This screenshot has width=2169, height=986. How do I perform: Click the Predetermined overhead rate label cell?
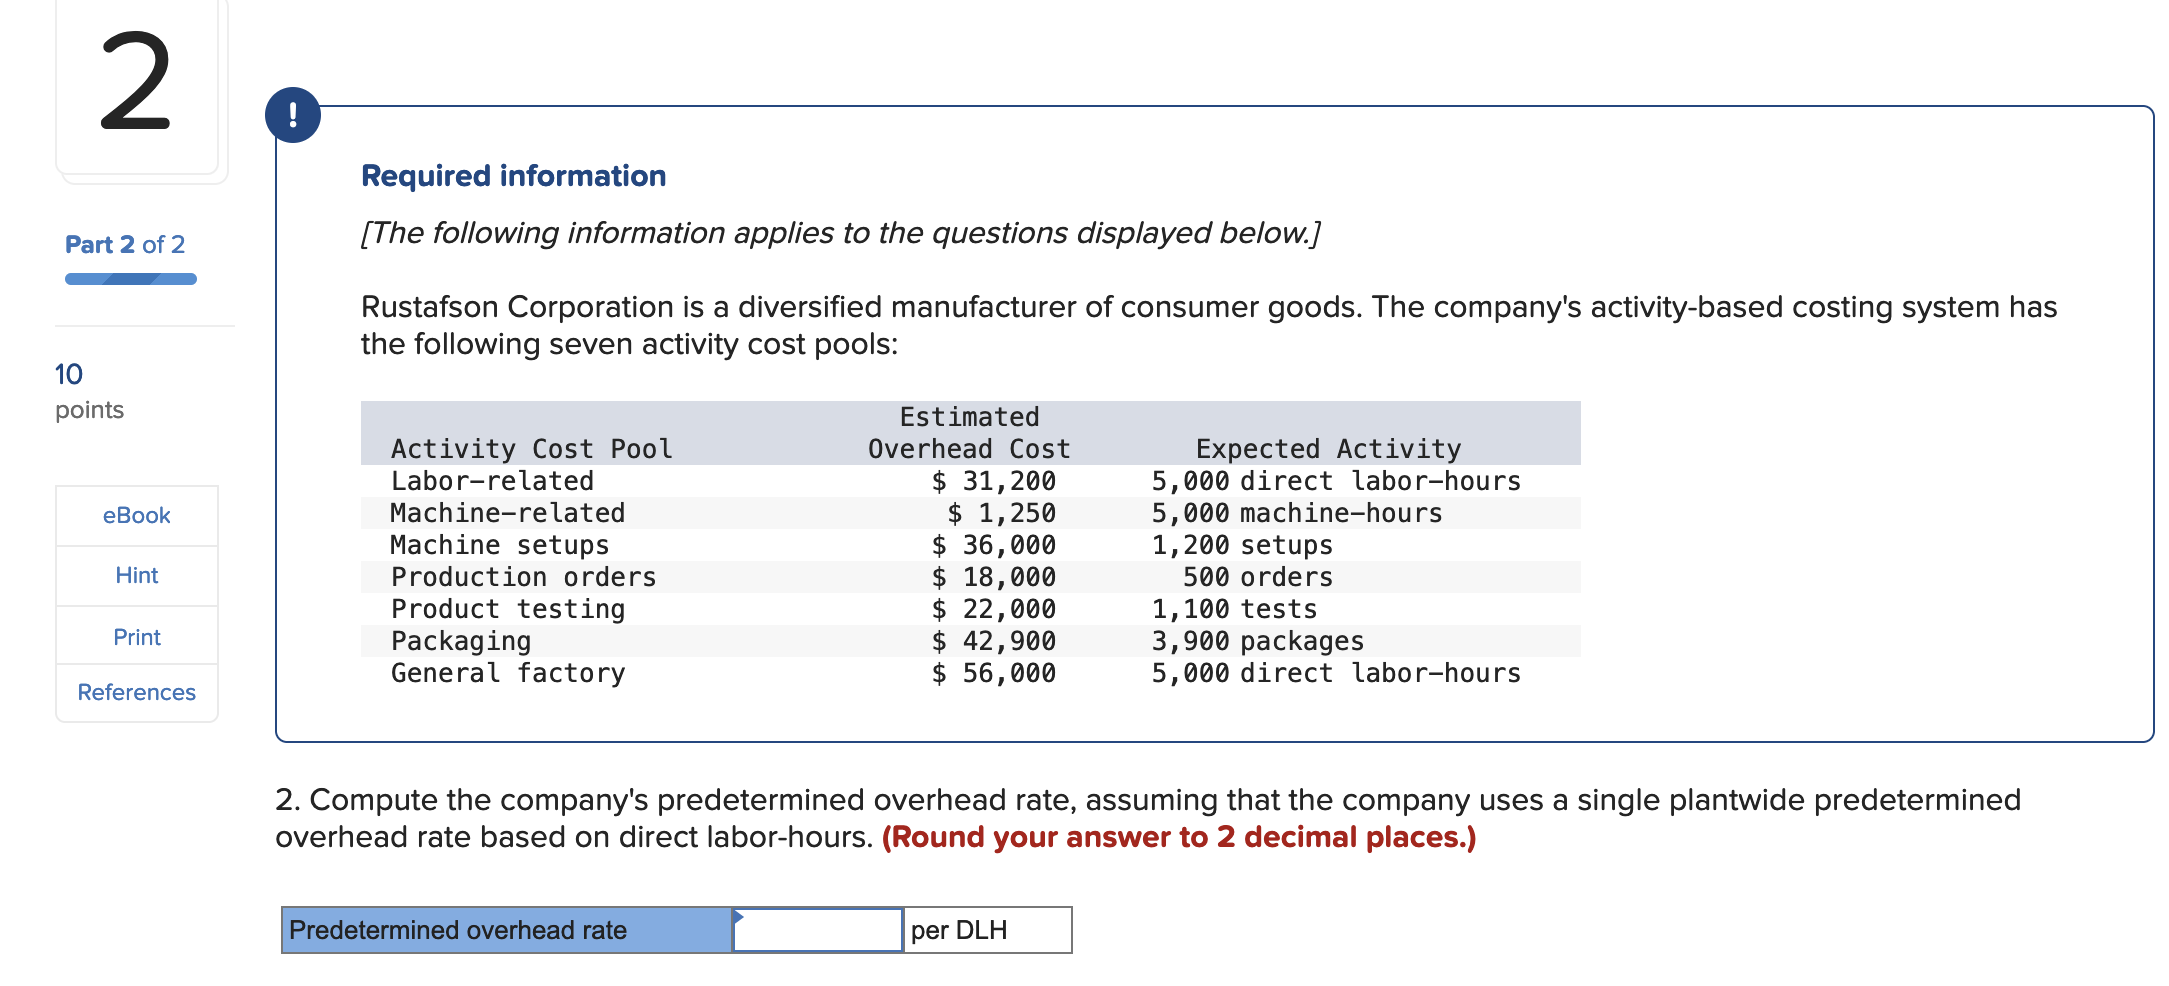(x=505, y=930)
